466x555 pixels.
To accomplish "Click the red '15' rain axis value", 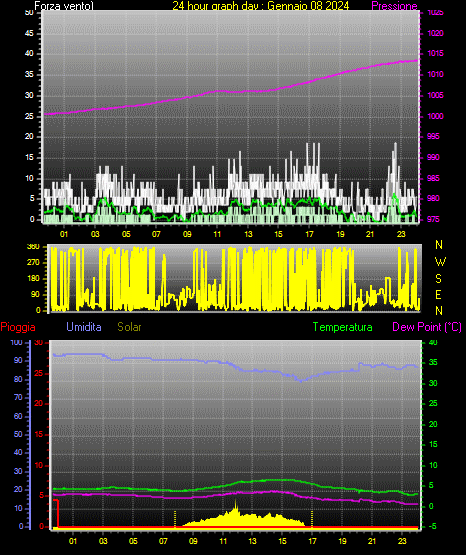I will click(39, 434).
